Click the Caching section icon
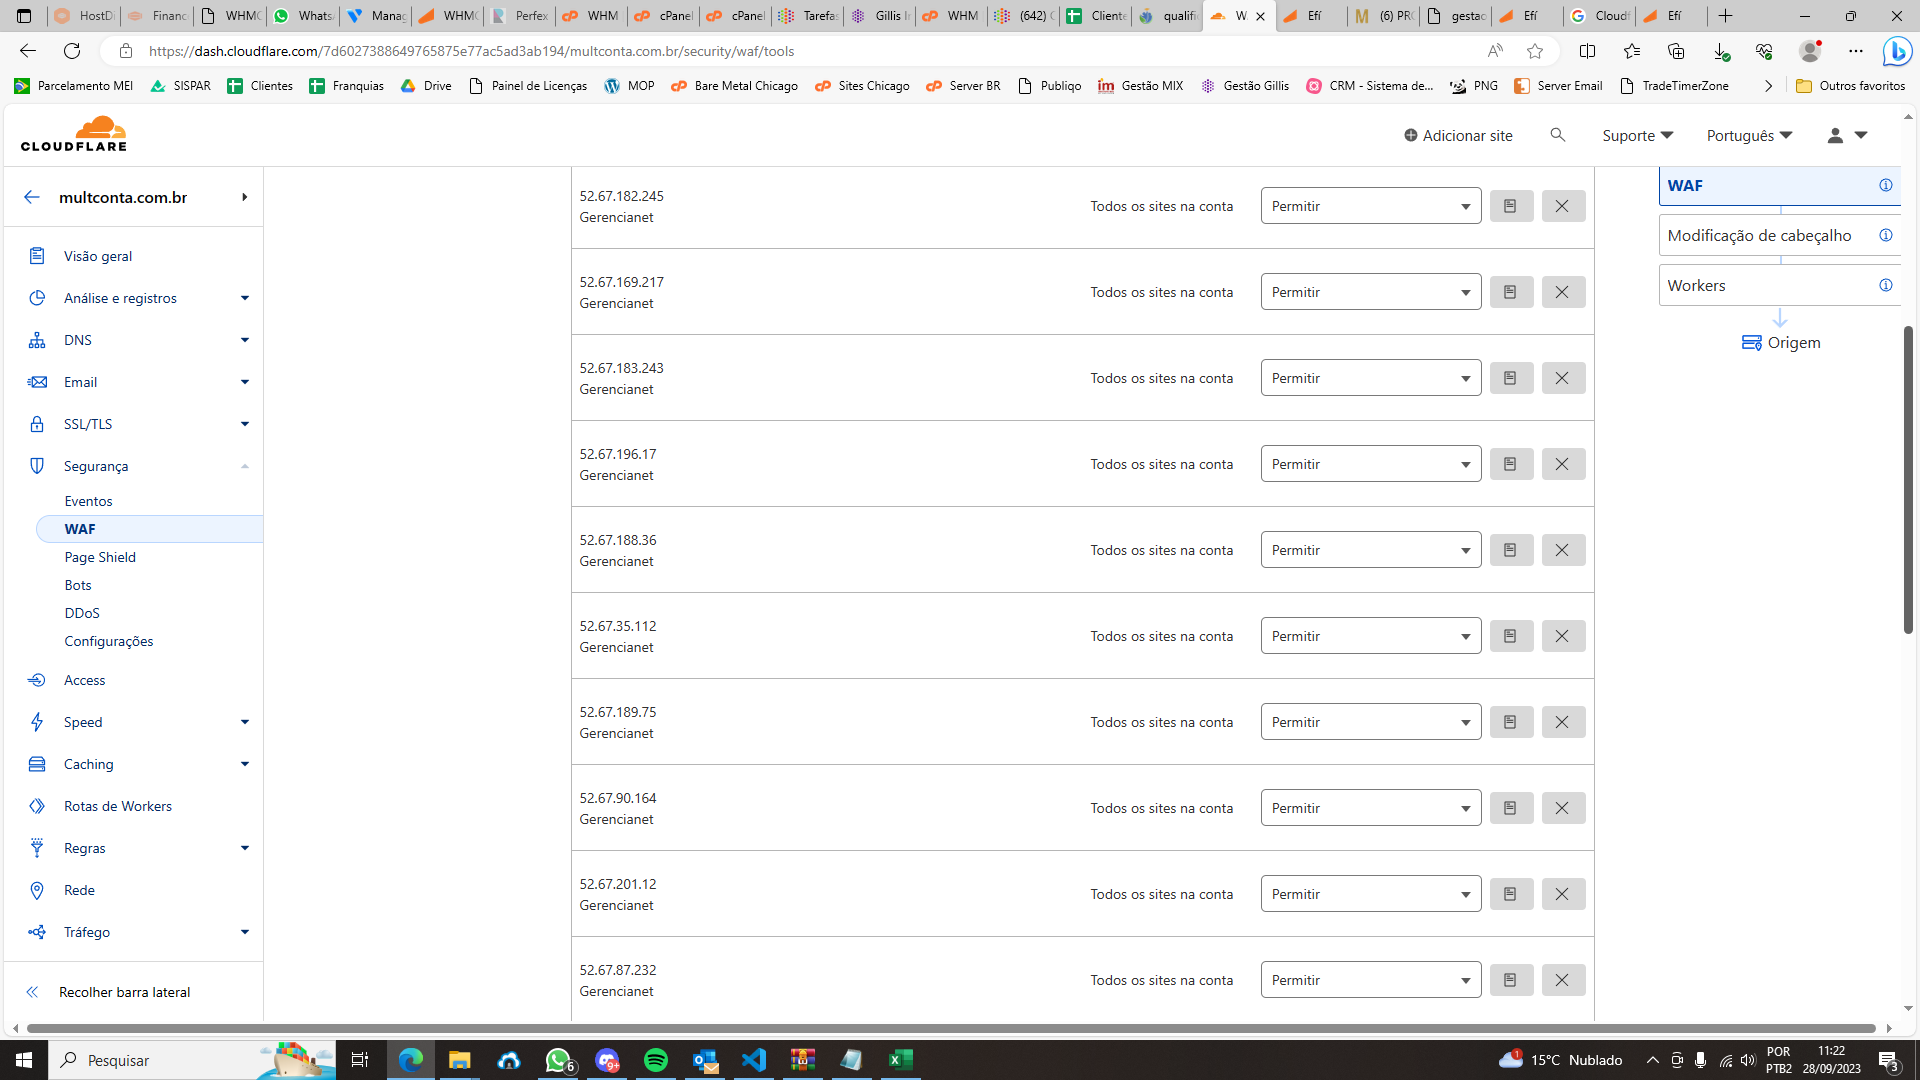 click(x=36, y=764)
